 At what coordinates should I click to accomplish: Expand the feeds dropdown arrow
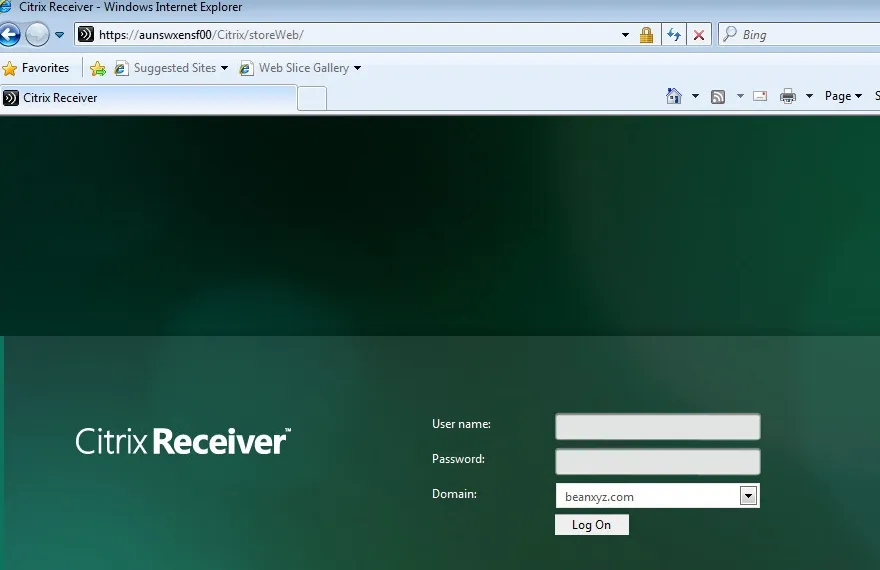[740, 96]
